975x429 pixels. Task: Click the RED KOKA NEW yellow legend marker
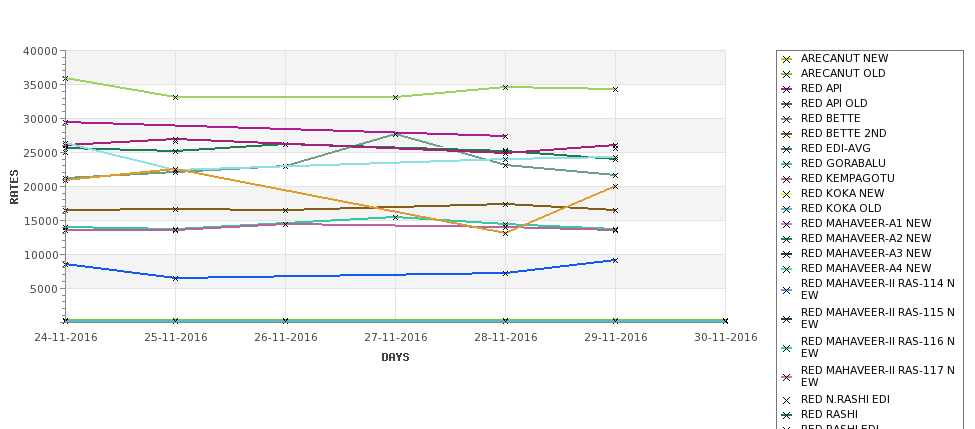click(x=786, y=195)
